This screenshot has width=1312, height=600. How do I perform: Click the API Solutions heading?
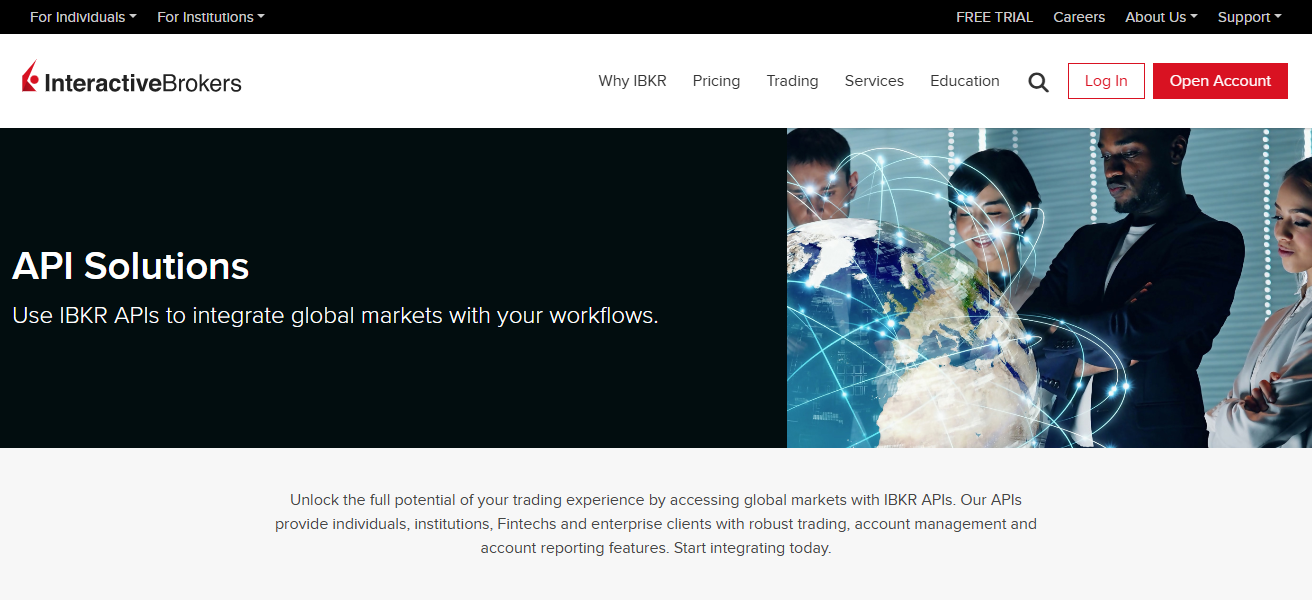(x=129, y=266)
